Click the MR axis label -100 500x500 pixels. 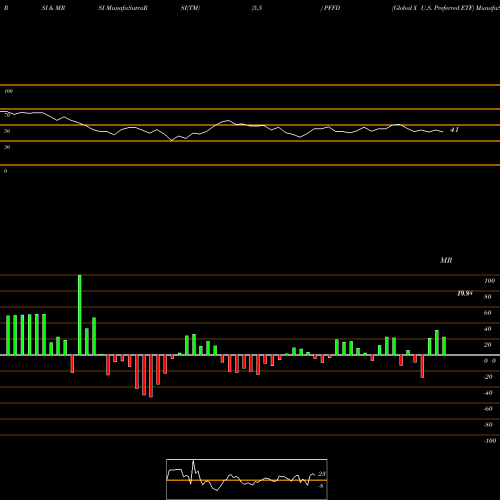pyautogui.click(x=490, y=441)
